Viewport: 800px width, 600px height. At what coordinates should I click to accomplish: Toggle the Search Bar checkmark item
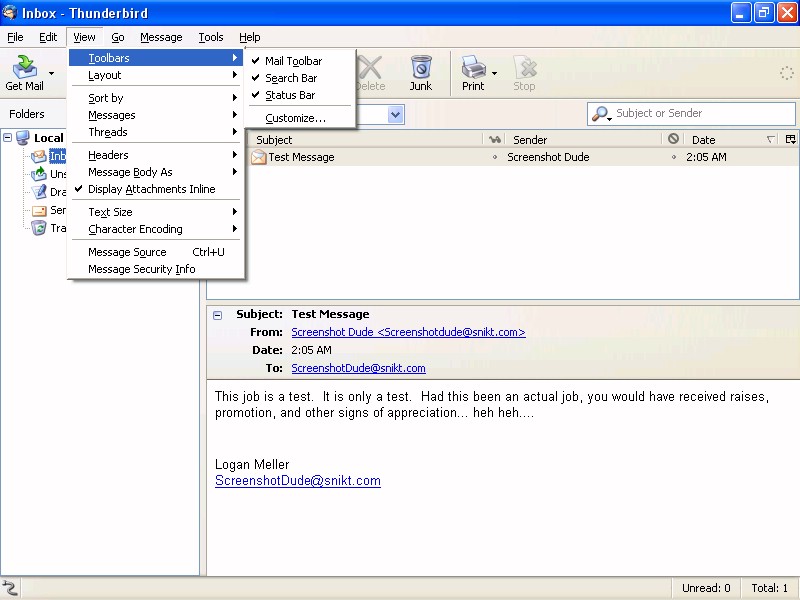[x=302, y=78]
